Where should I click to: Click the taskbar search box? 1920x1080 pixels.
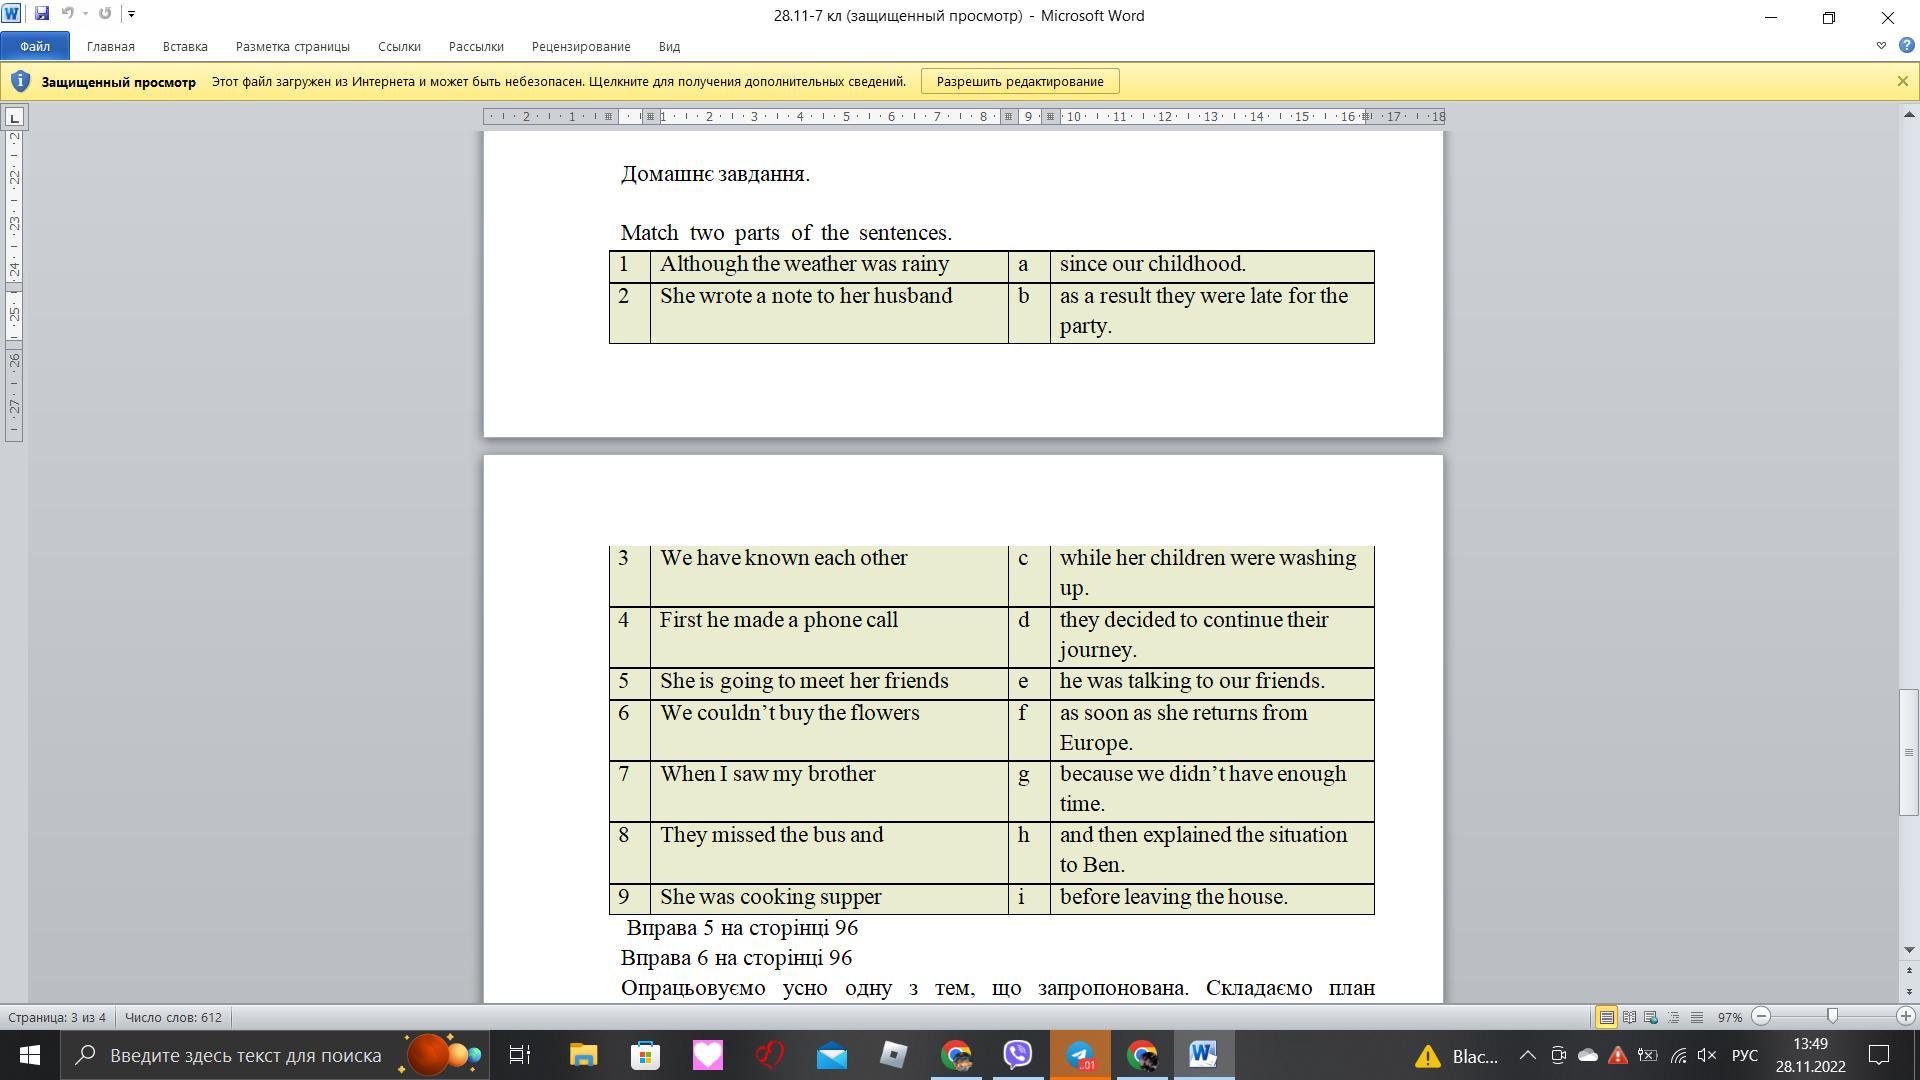(x=275, y=1055)
